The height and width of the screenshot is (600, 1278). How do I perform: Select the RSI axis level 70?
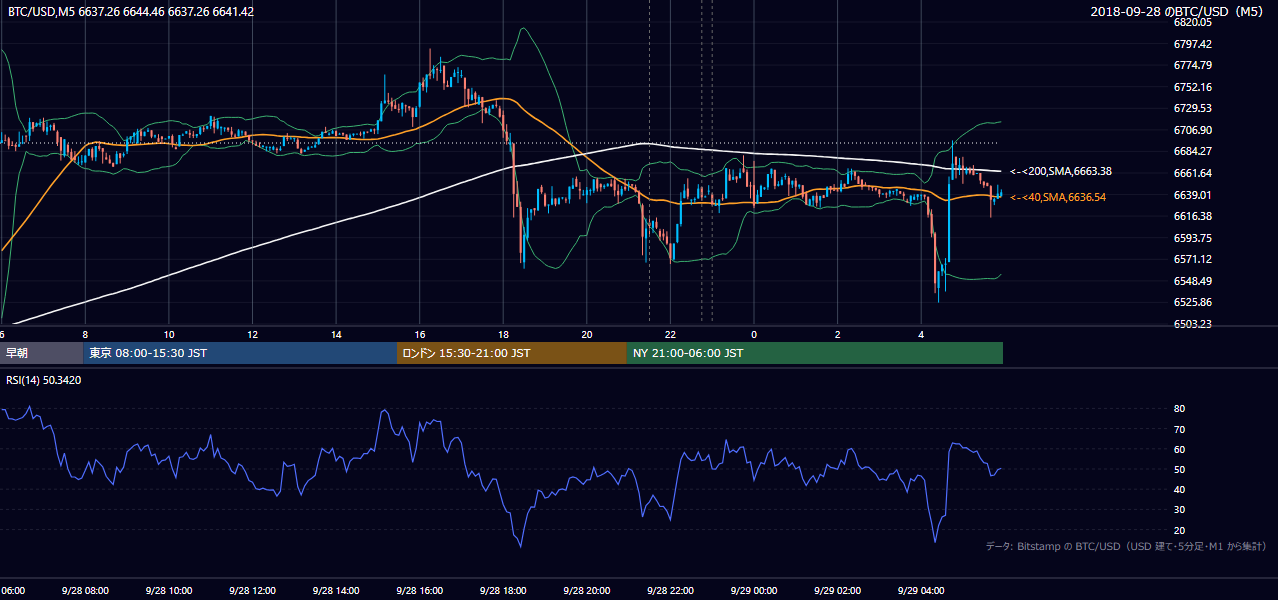coord(1179,429)
